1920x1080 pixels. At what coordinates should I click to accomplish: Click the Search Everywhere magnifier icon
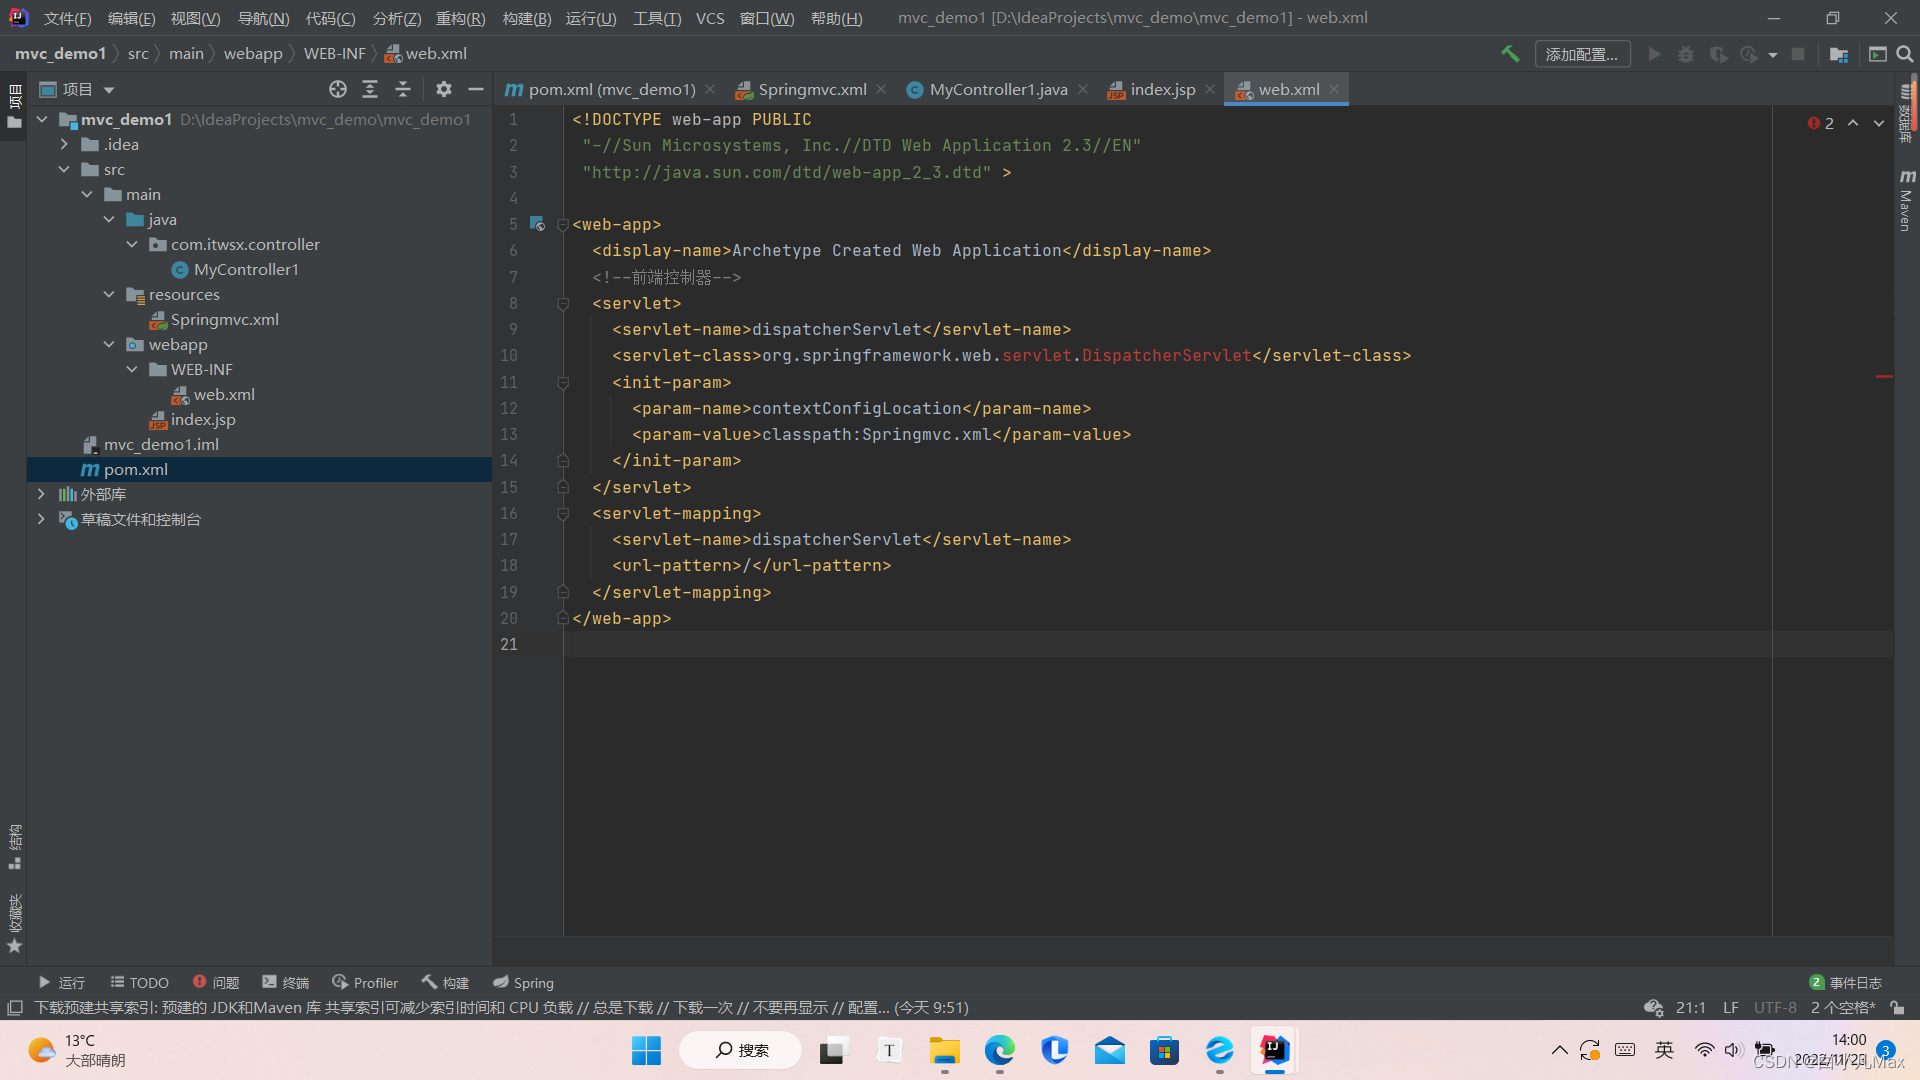[1905, 54]
